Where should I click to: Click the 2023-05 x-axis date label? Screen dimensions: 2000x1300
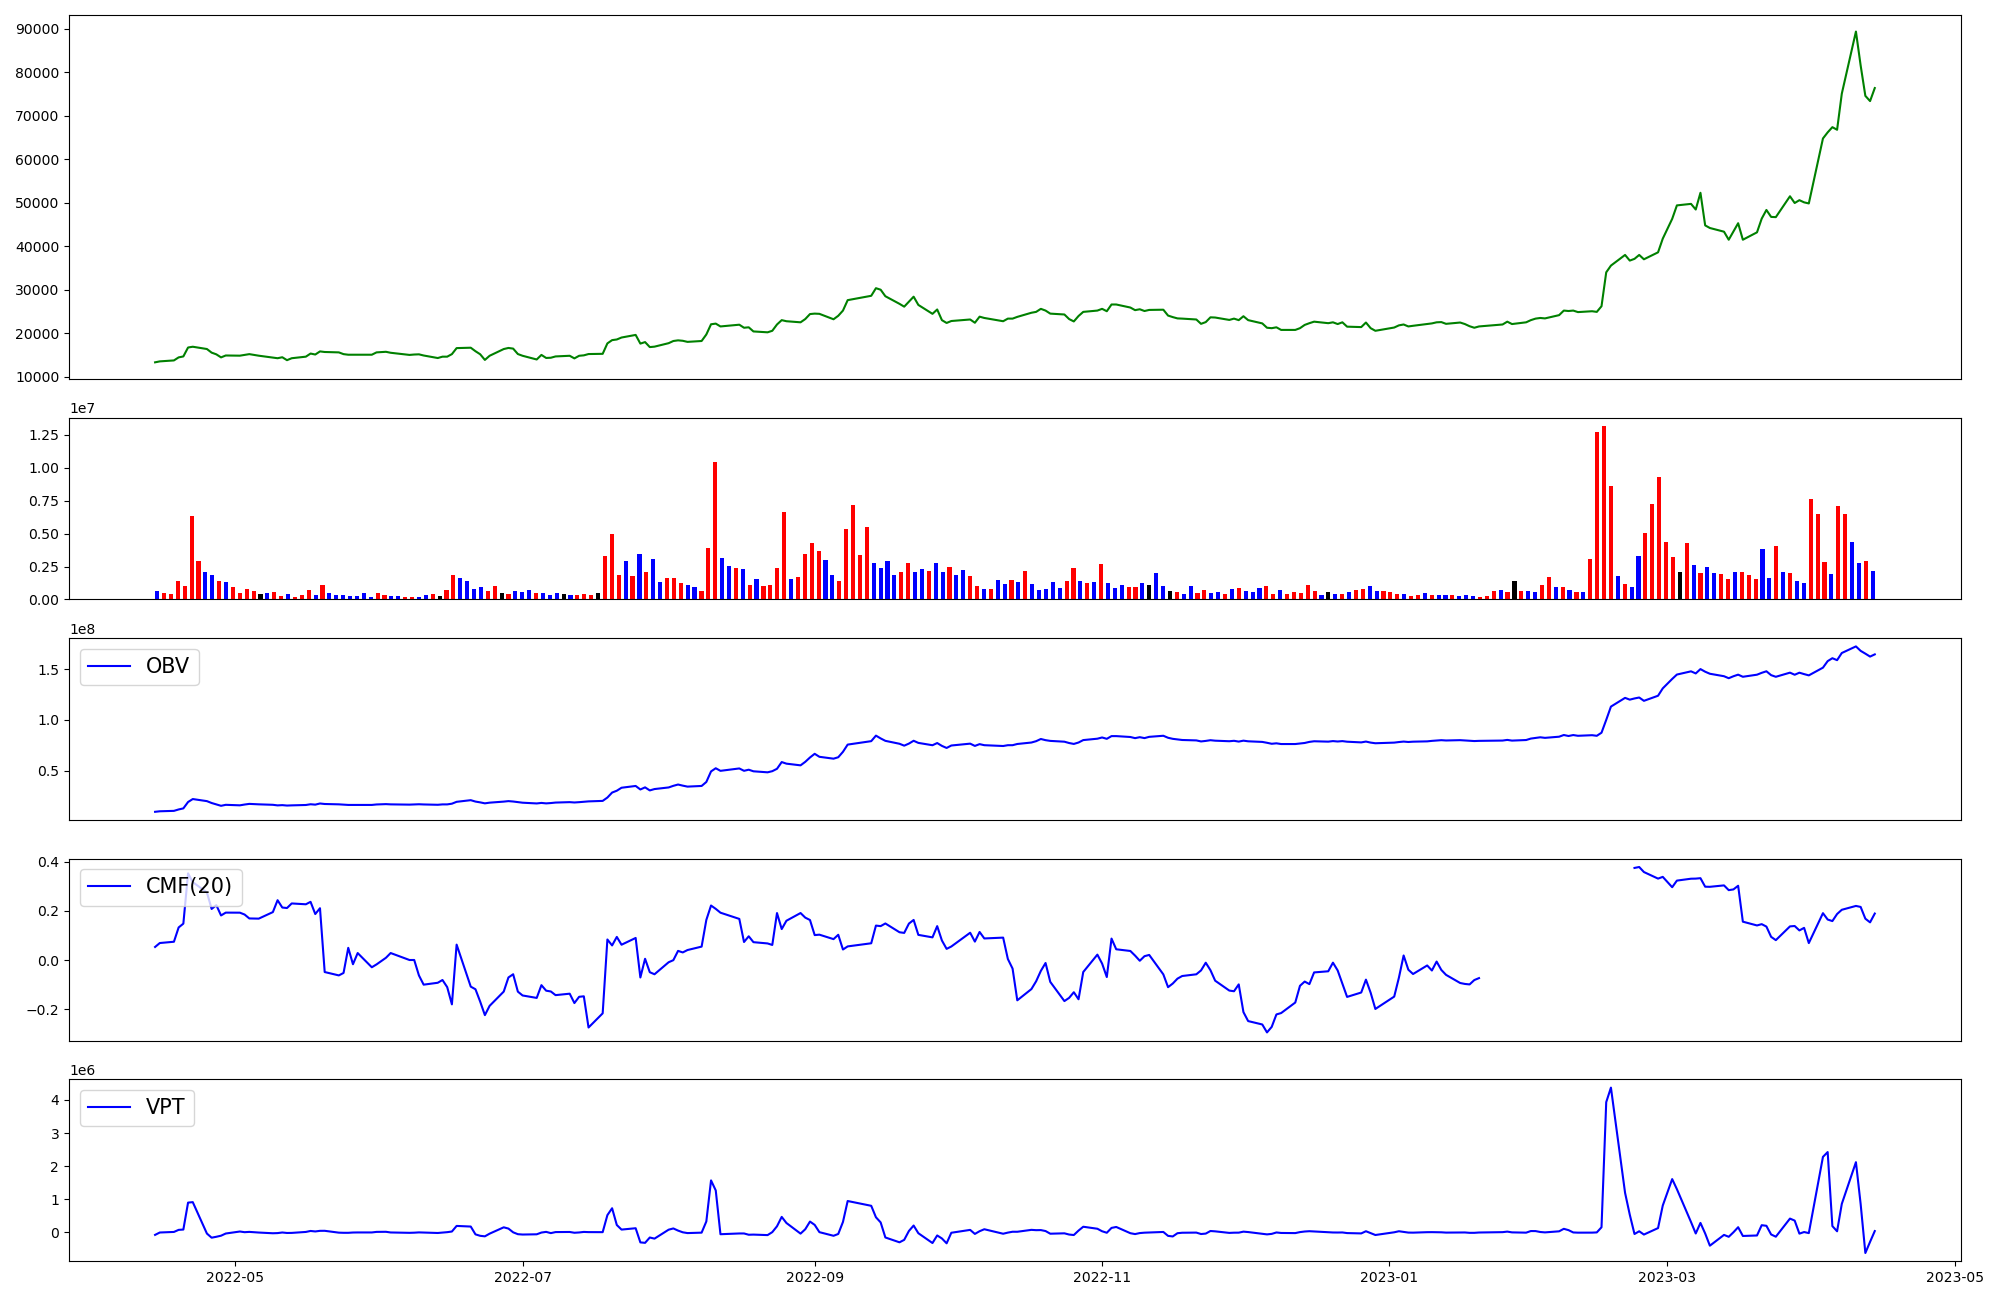click(x=1955, y=1277)
